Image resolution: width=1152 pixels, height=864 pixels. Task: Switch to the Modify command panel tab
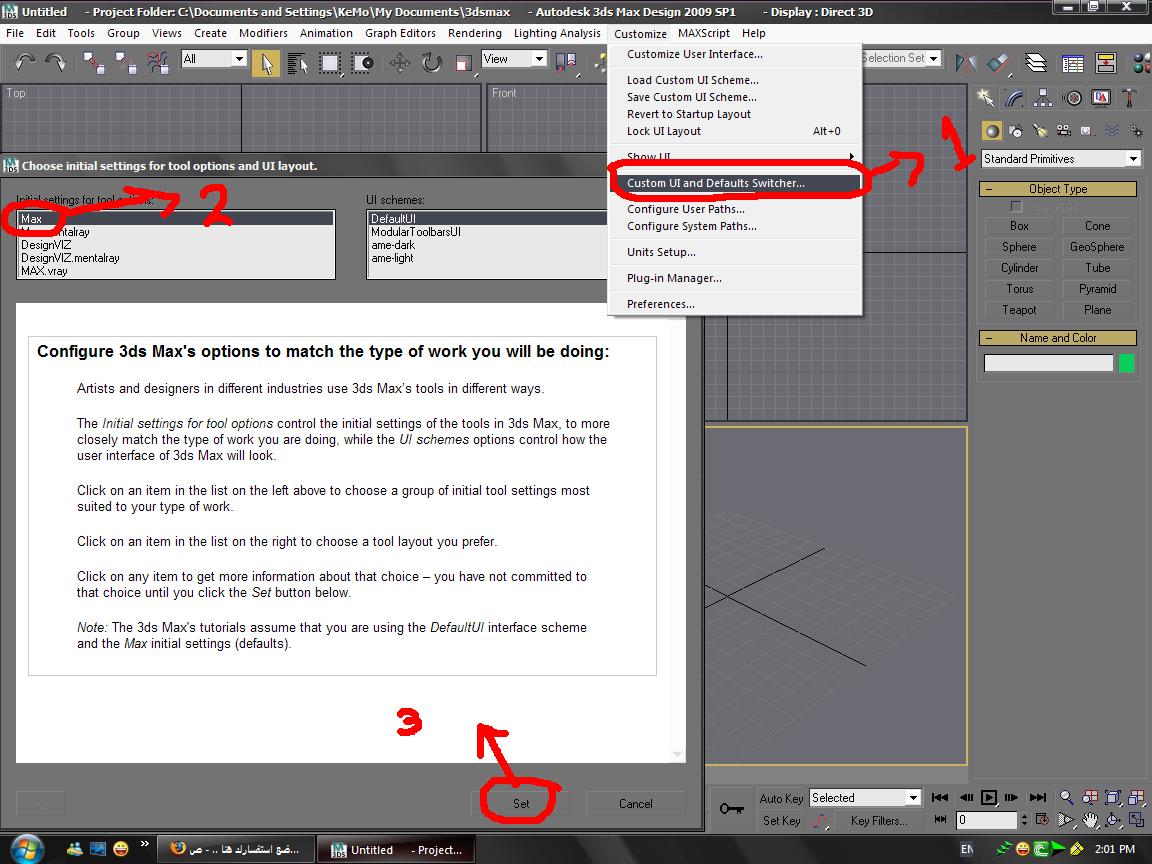(x=1015, y=98)
